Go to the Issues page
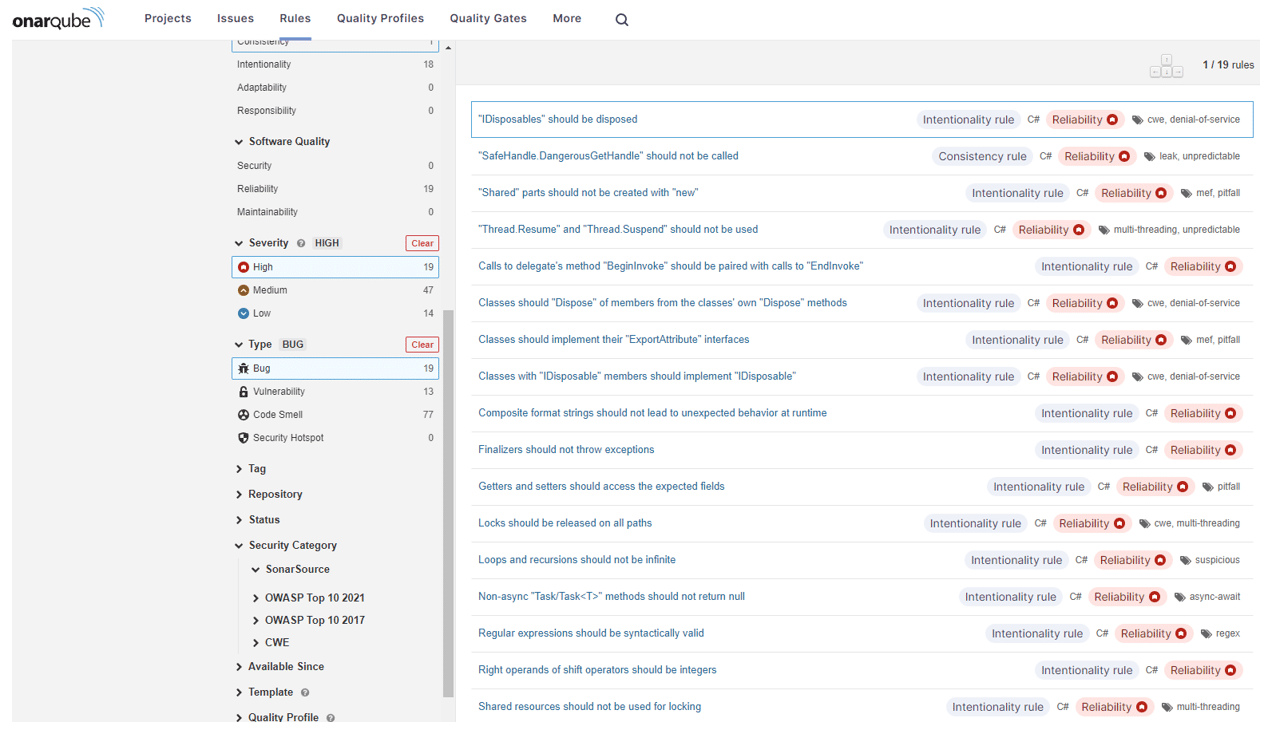The width and height of the screenshot is (1277, 733). (235, 18)
